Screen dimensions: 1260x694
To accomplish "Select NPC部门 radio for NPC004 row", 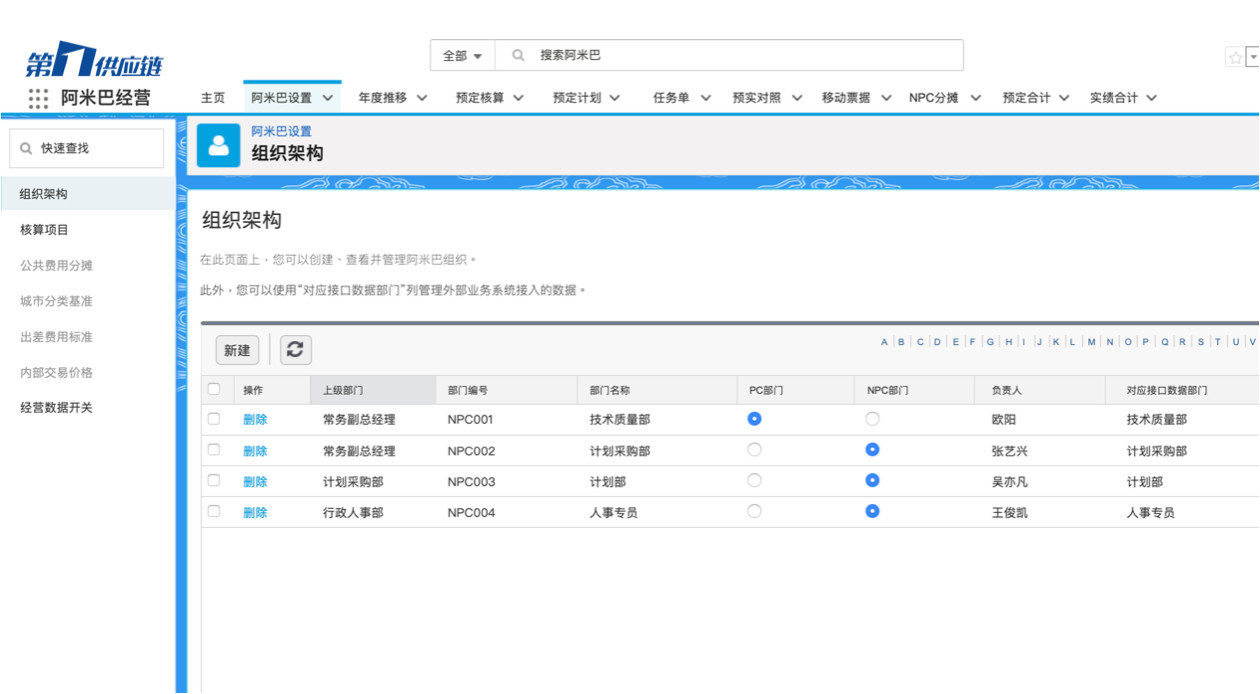I will (x=873, y=511).
